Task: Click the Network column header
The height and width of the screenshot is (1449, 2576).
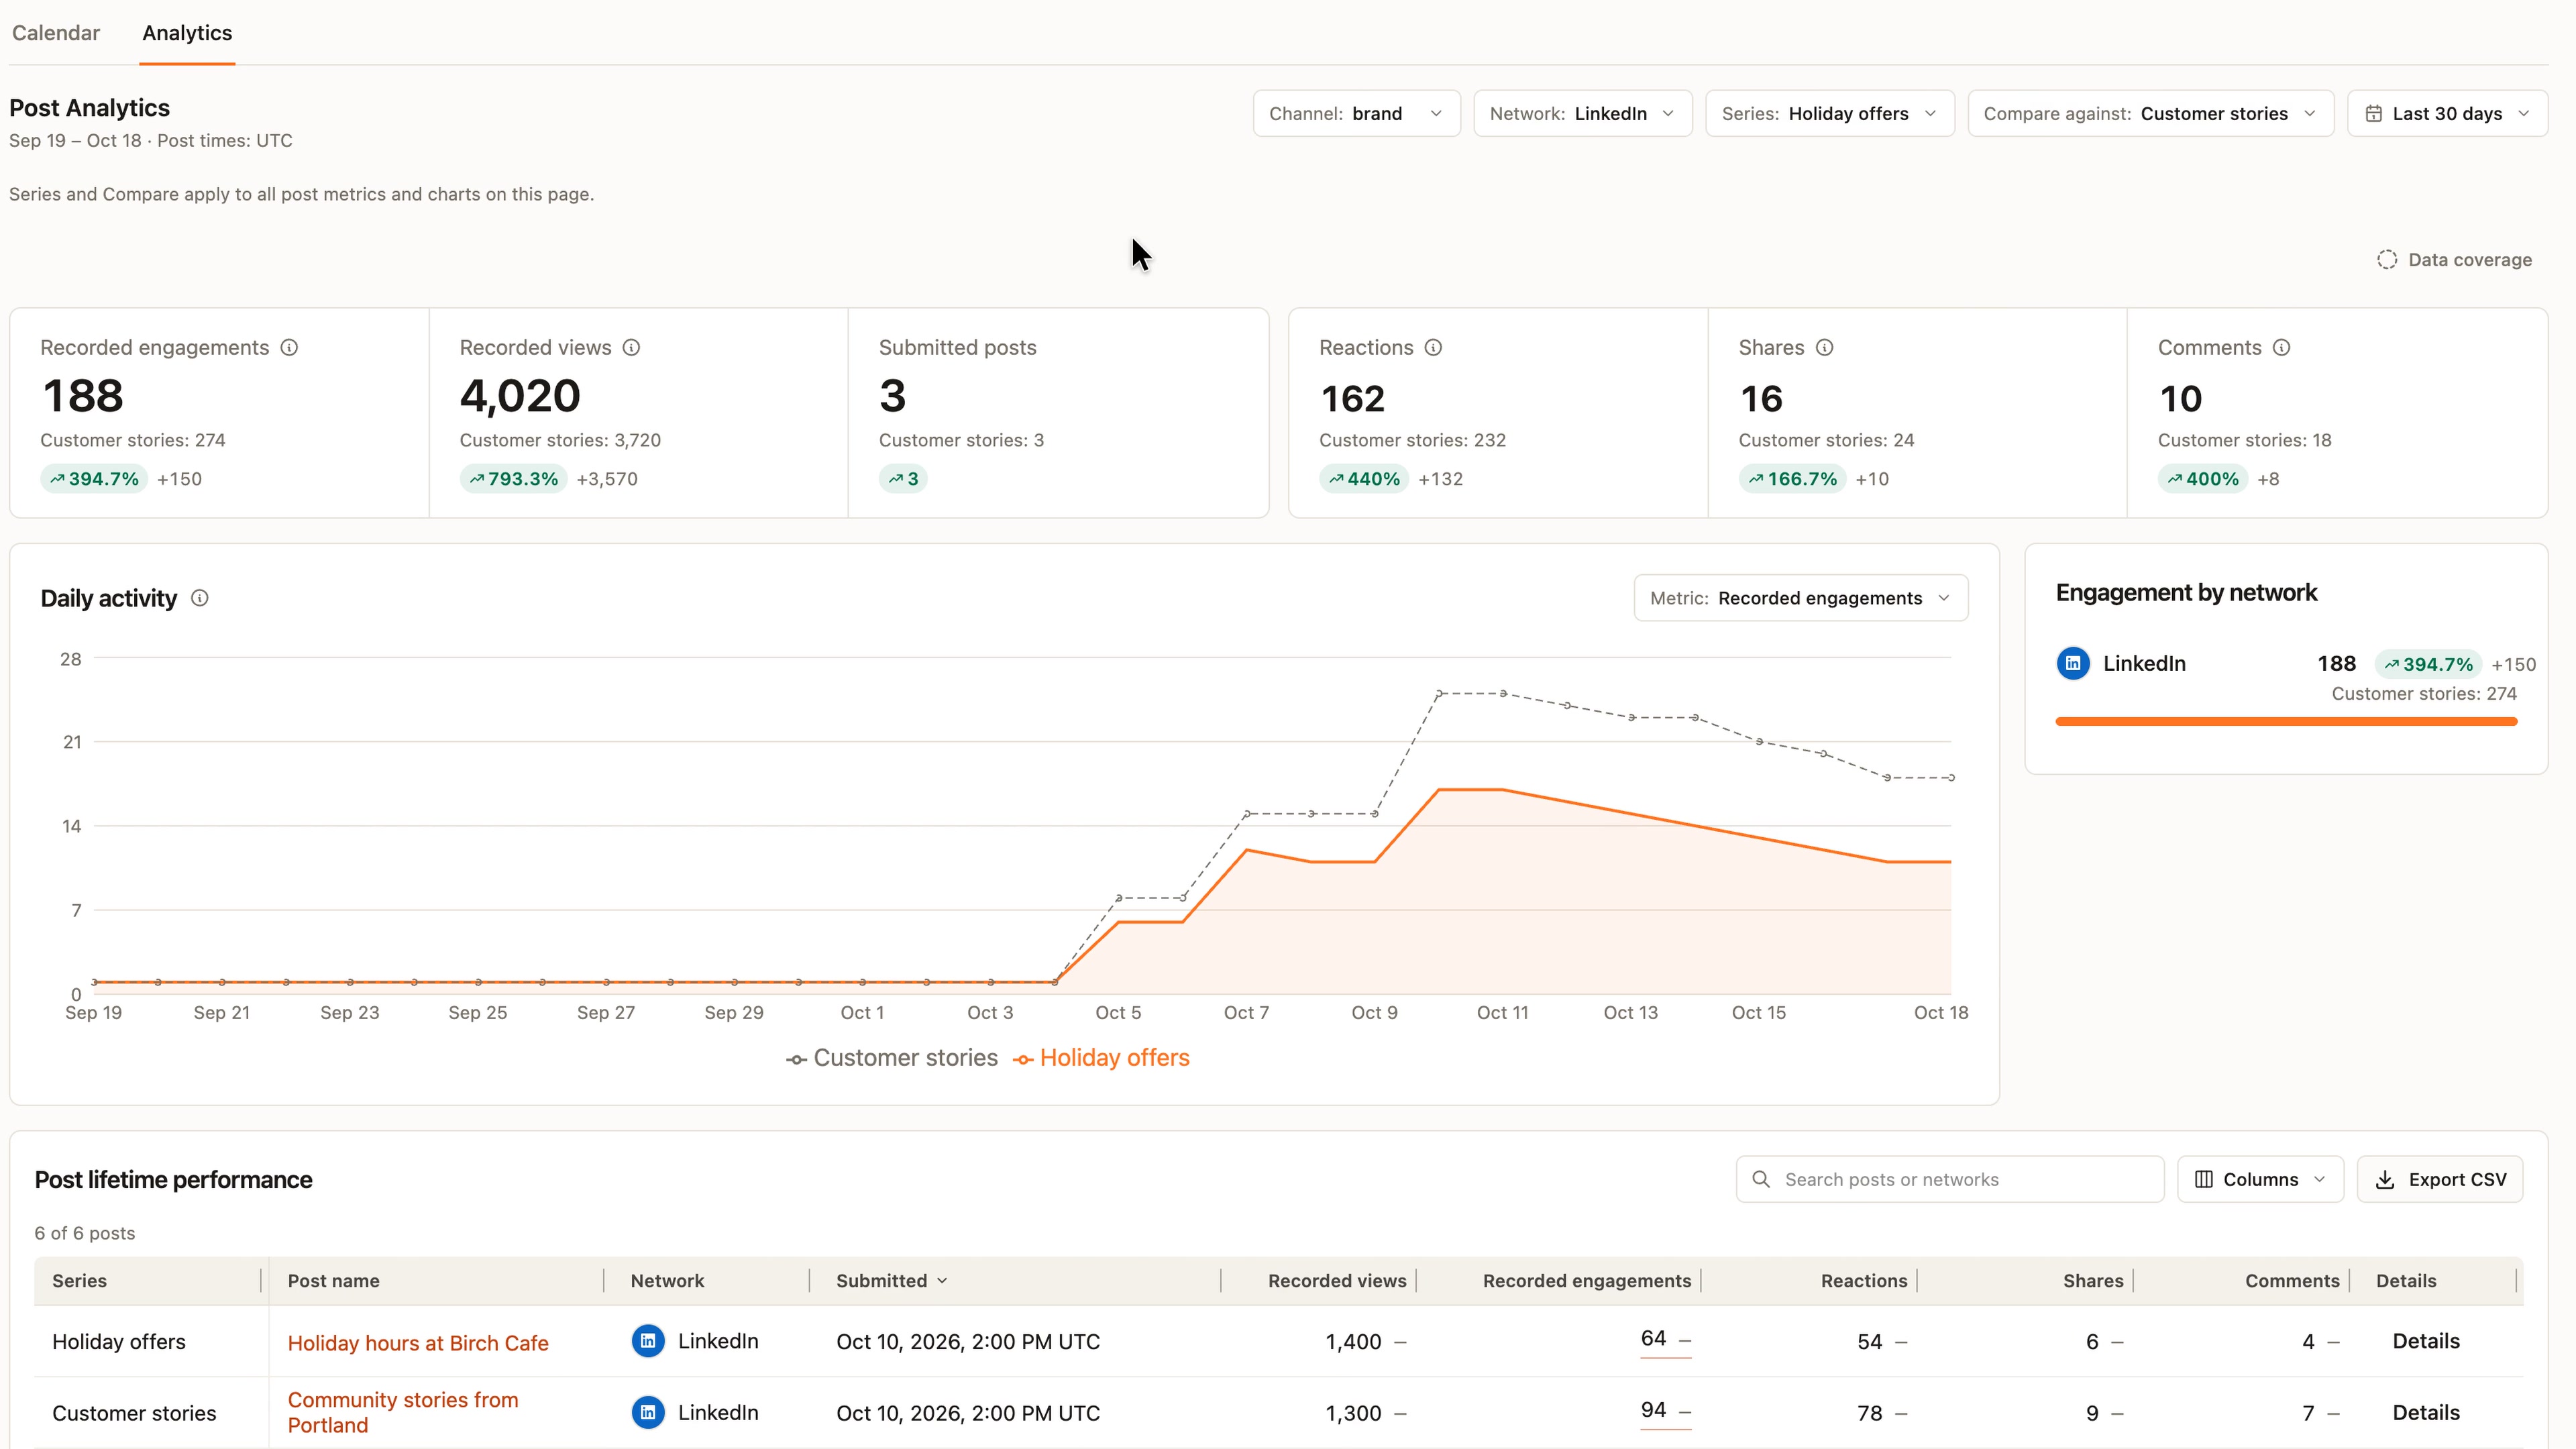Action: tap(667, 1281)
